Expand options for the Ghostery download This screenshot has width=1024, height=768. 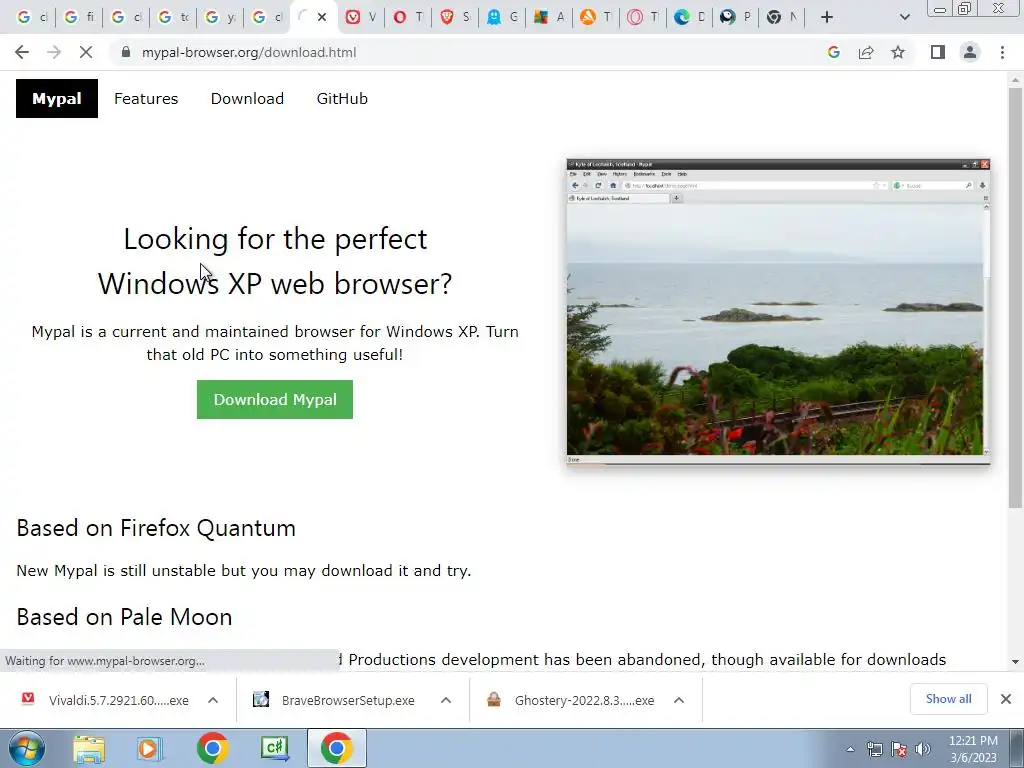pyautogui.click(x=679, y=700)
